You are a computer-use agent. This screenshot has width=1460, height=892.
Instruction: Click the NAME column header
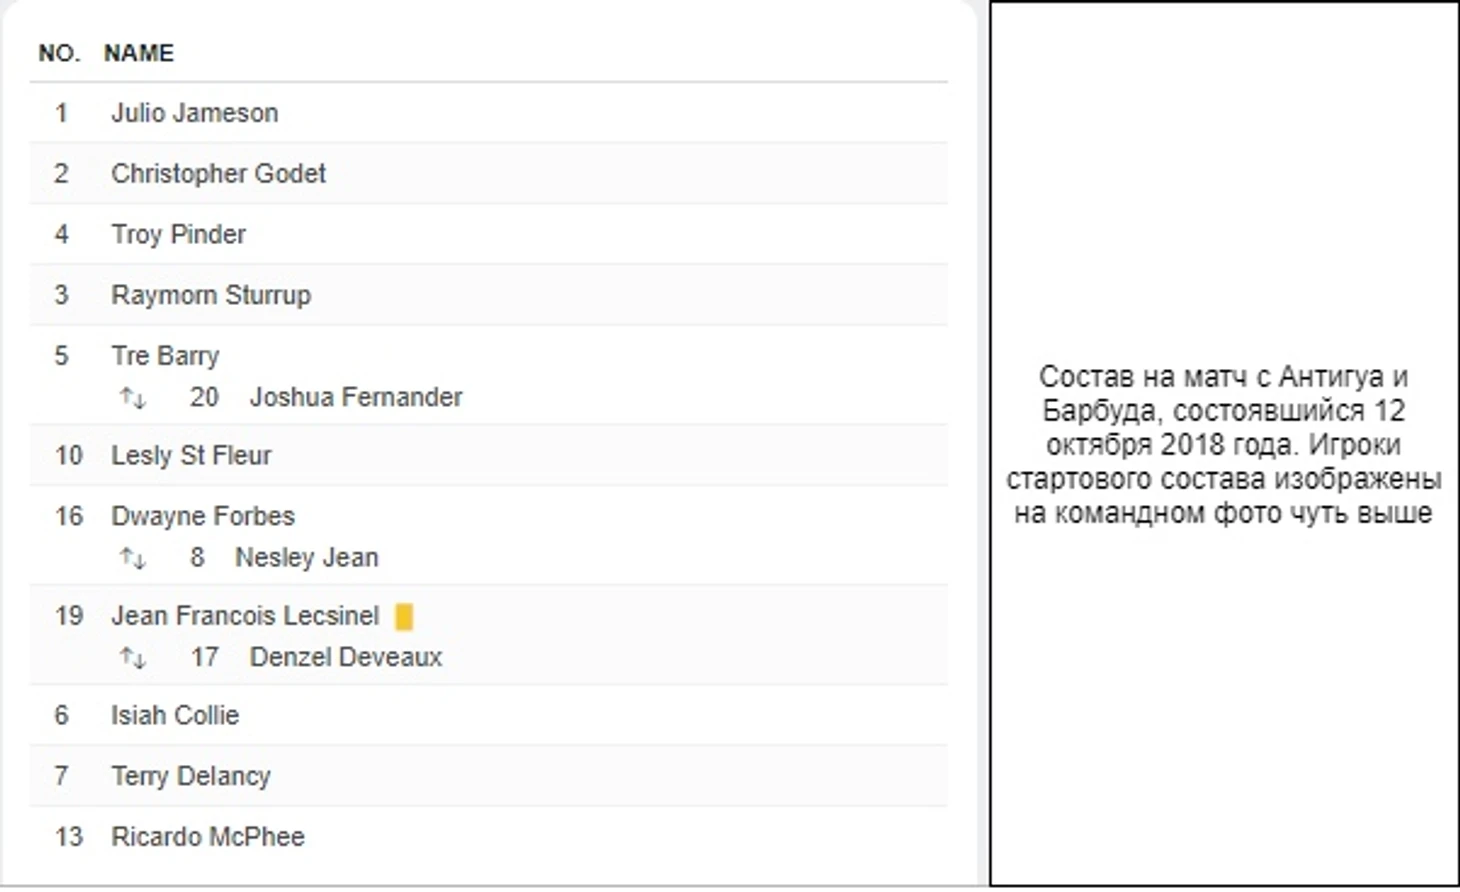tap(139, 53)
